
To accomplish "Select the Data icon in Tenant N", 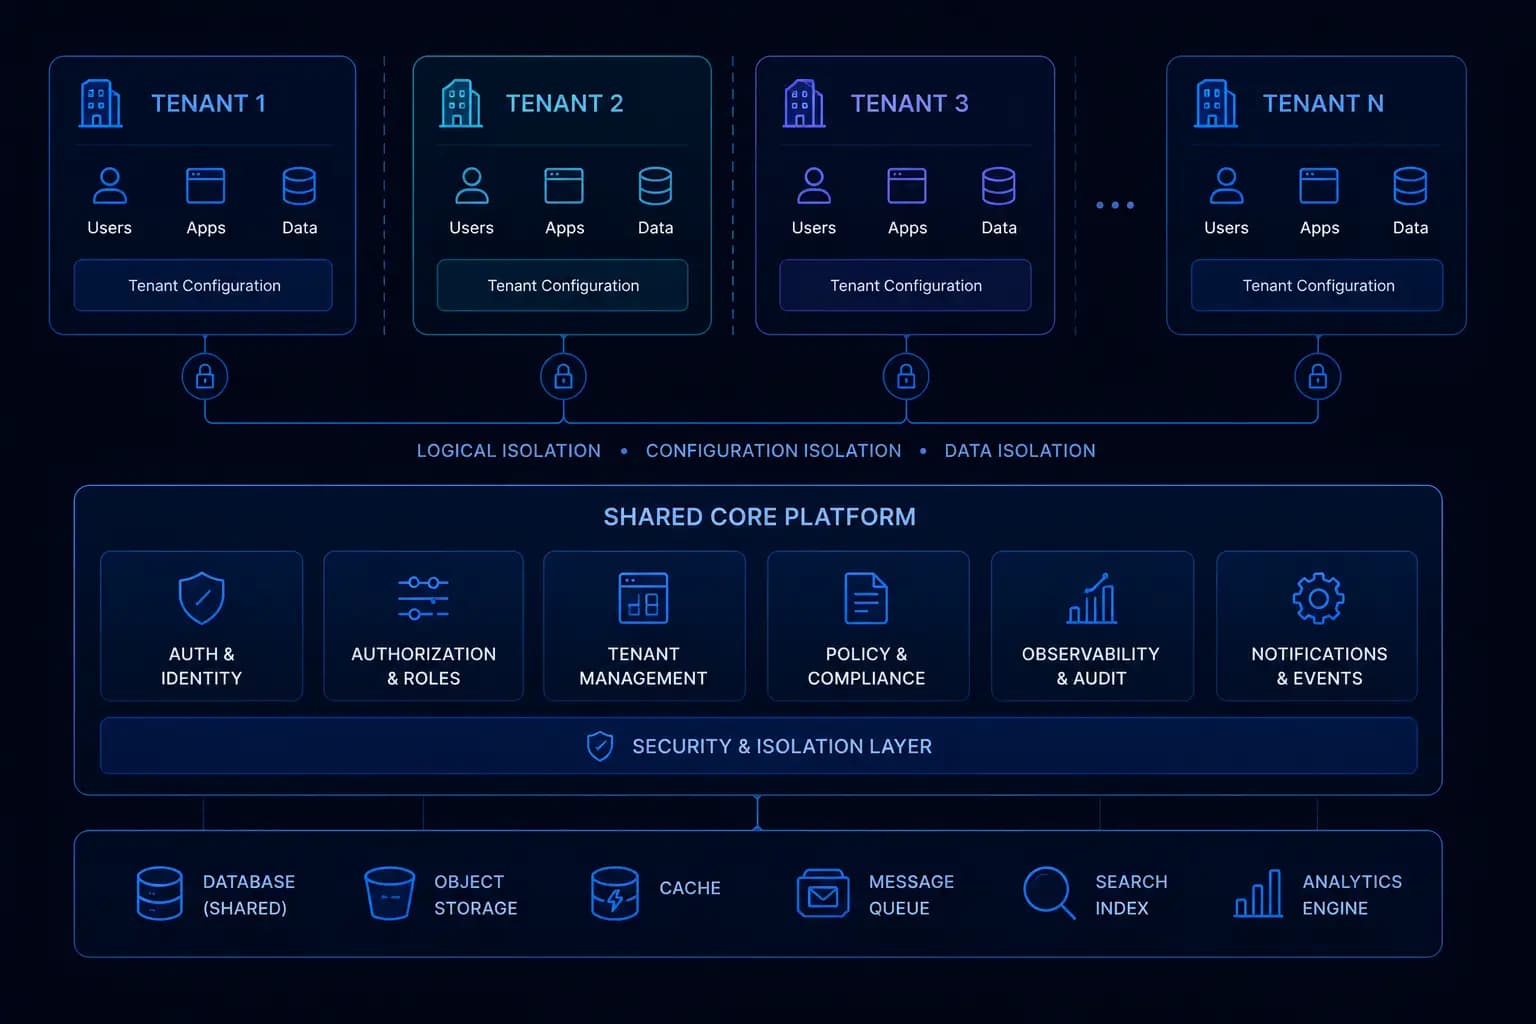I will pyautogui.click(x=1410, y=186).
